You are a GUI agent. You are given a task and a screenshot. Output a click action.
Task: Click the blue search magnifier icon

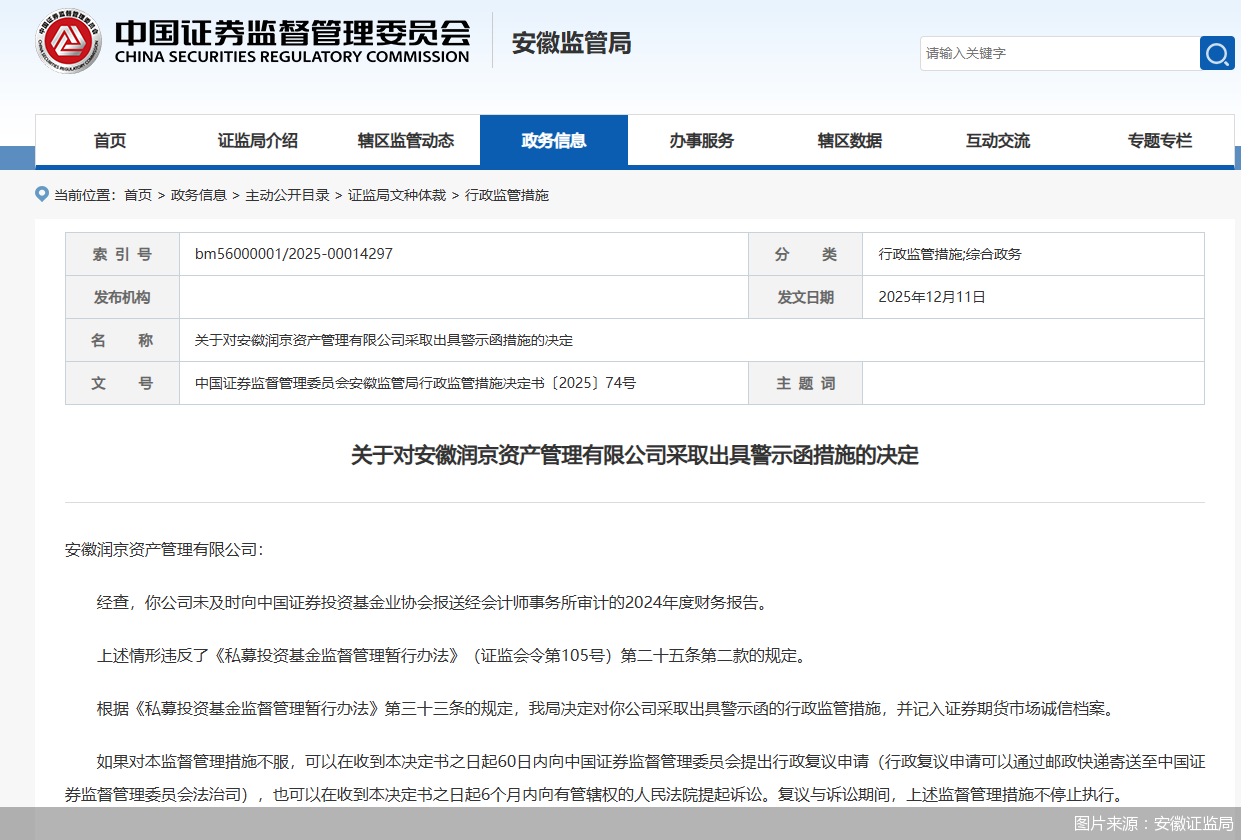(x=1216, y=53)
